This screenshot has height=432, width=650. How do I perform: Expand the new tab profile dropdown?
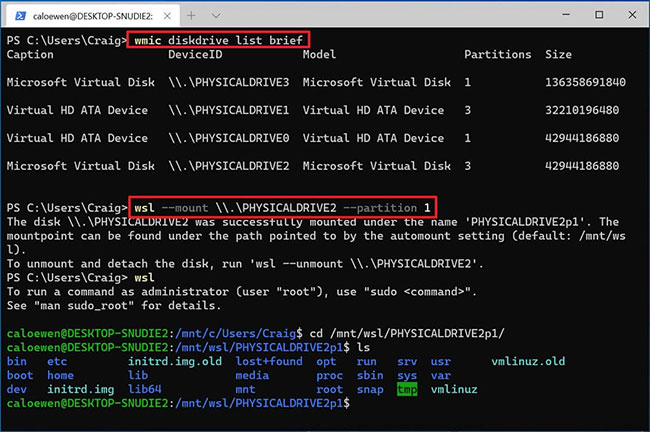click(x=216, y=16)
